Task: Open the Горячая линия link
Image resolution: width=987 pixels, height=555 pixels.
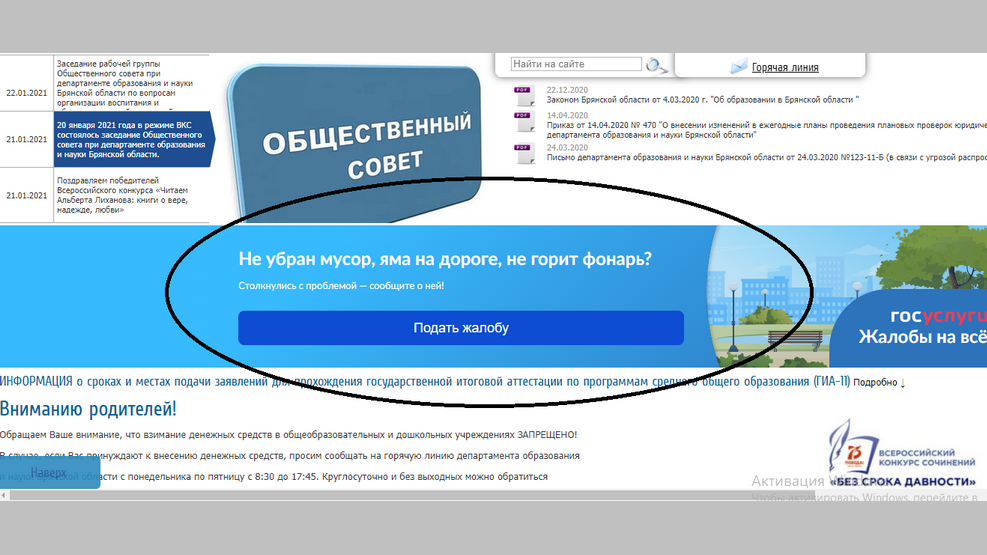Action: (785, 67)
